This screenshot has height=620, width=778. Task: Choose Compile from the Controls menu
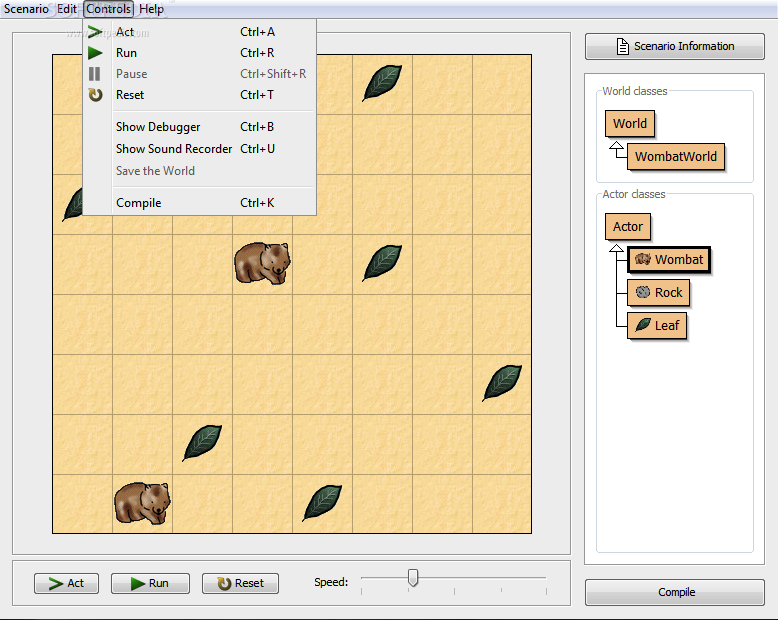pos(138,203)
